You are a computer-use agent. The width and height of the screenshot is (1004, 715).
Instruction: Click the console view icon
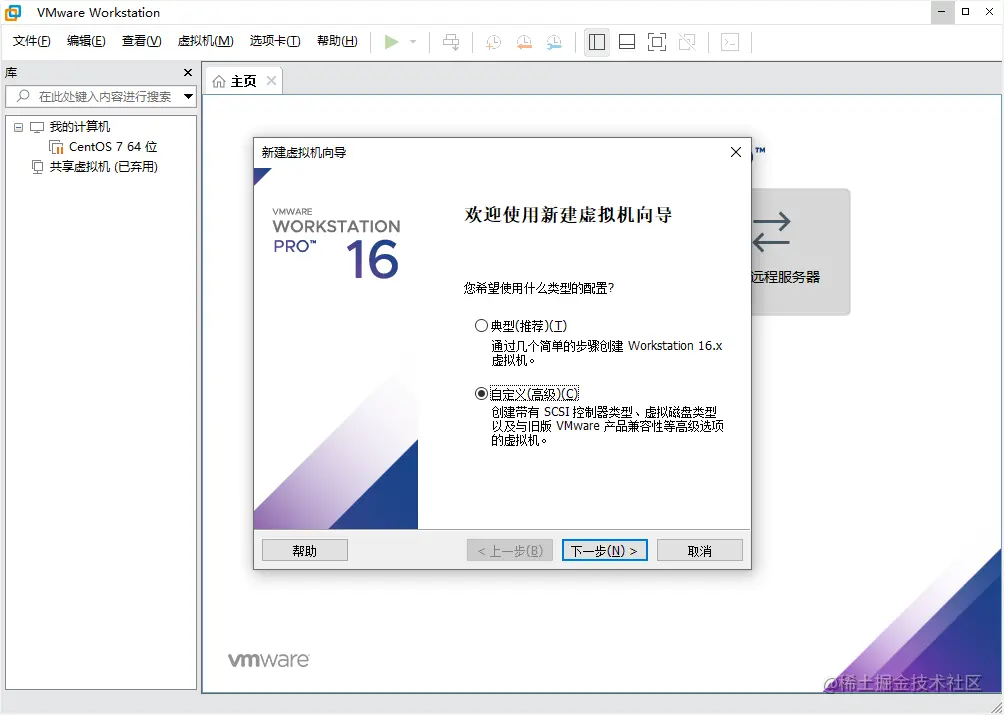pos(730,42)
